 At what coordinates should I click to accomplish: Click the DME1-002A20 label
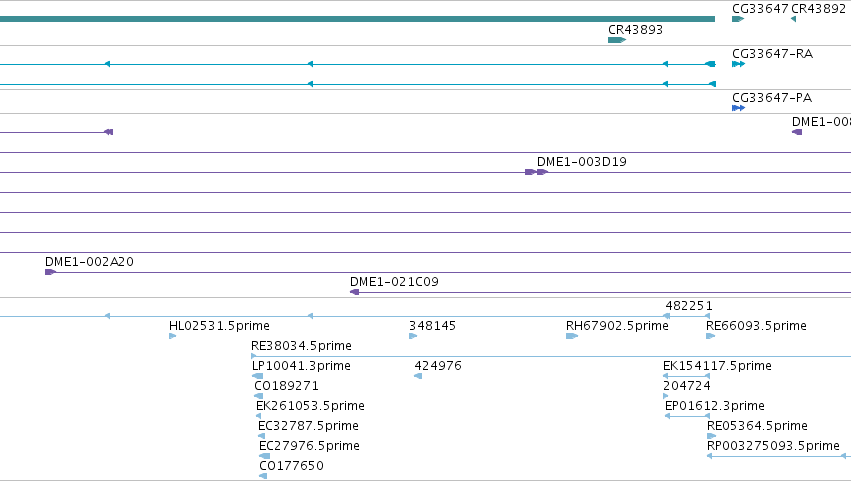(x=90, y=262)
